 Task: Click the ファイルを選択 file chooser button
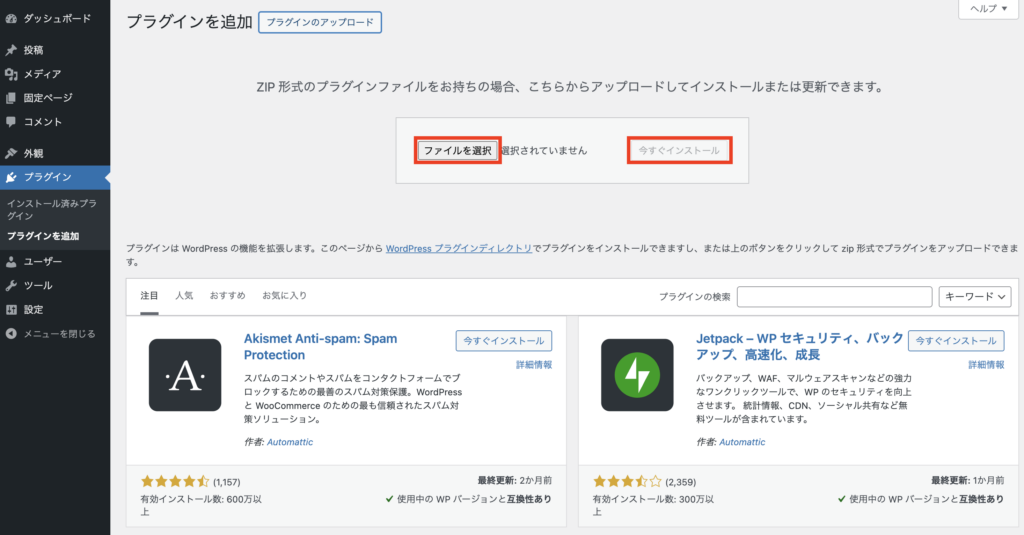[457, 151]
